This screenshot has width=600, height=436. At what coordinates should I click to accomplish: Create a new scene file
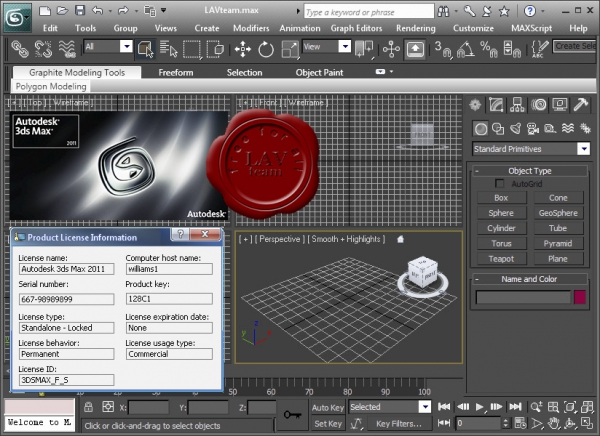45,11
